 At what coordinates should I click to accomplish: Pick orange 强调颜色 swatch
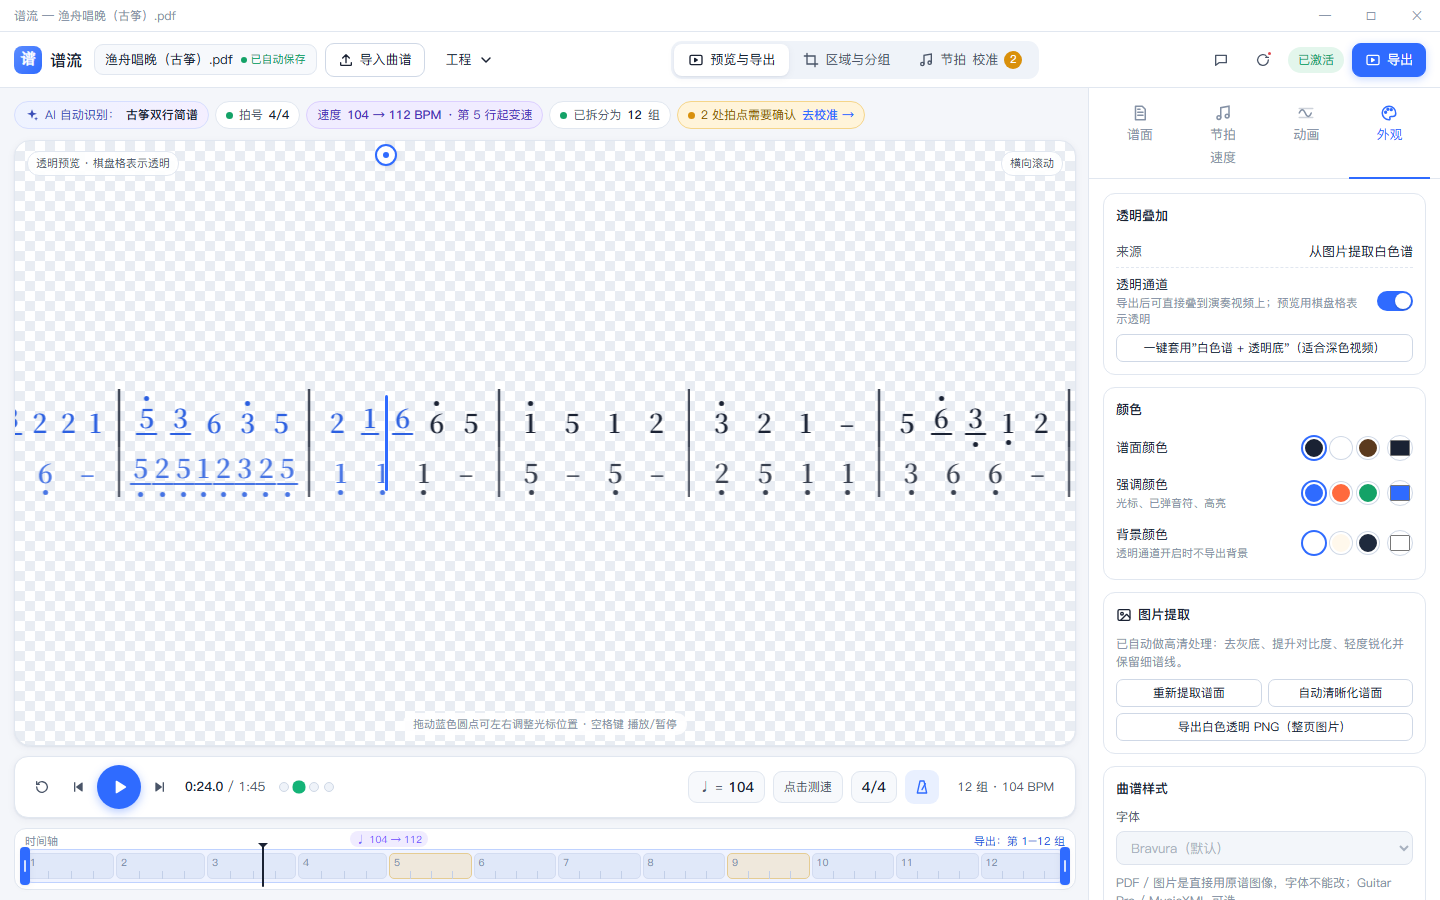coord(1341,493)
